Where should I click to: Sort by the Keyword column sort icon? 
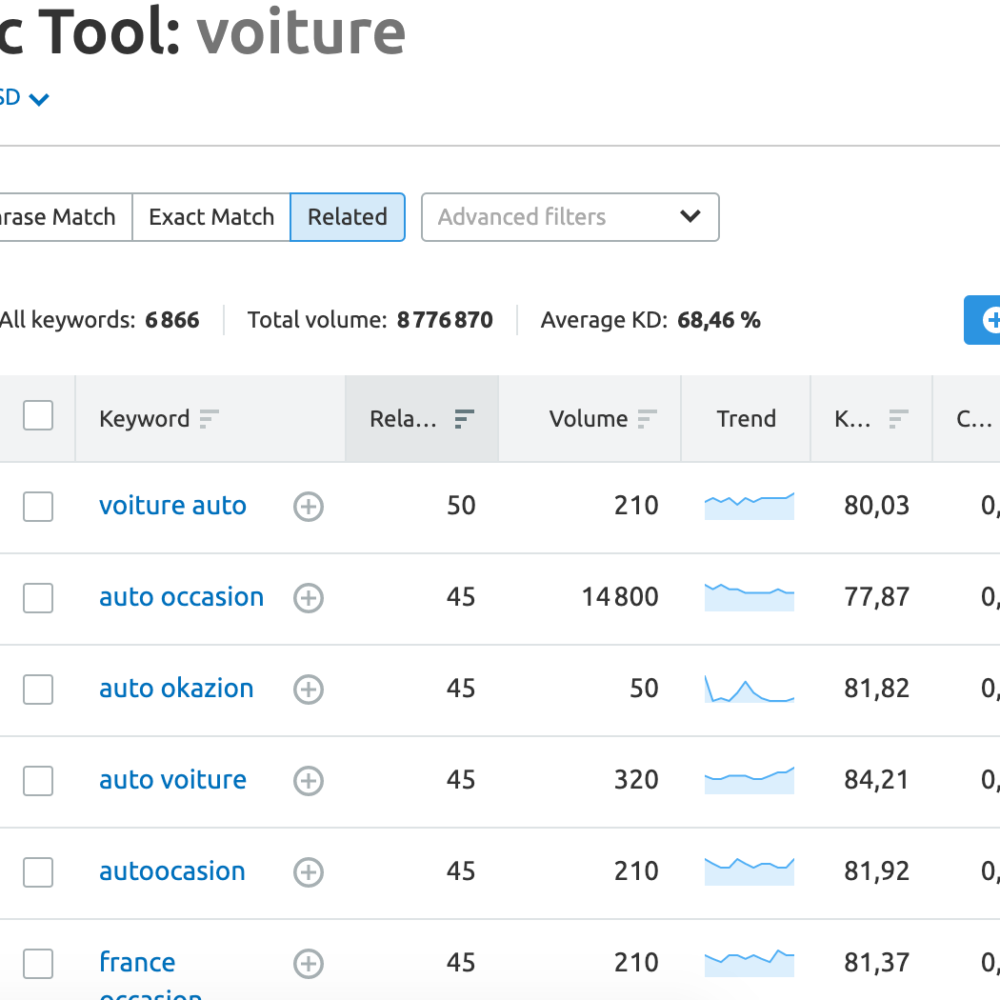click(x=208, y=419)
